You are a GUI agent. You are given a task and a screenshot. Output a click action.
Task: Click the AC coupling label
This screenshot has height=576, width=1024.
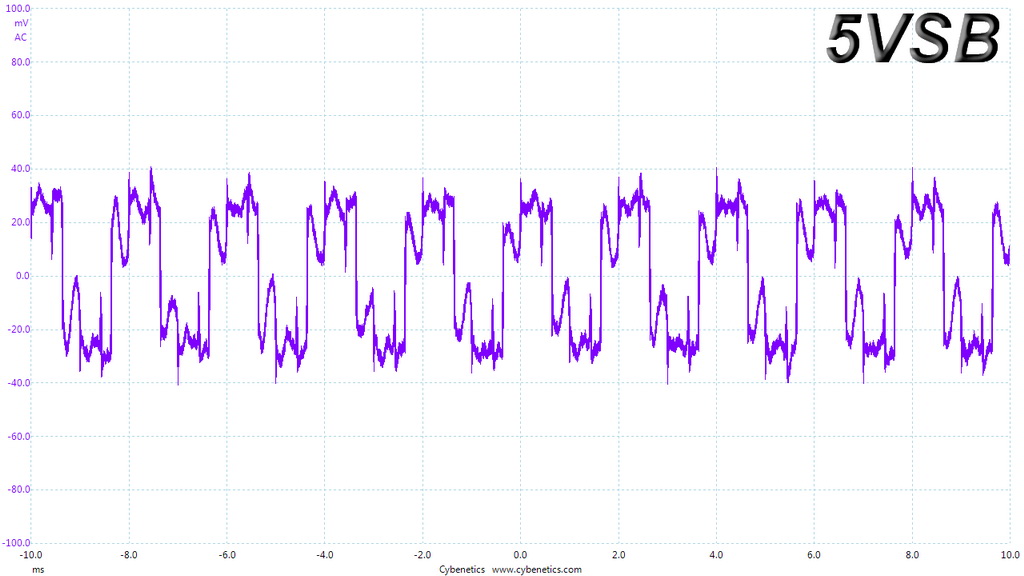click(21, 37)
